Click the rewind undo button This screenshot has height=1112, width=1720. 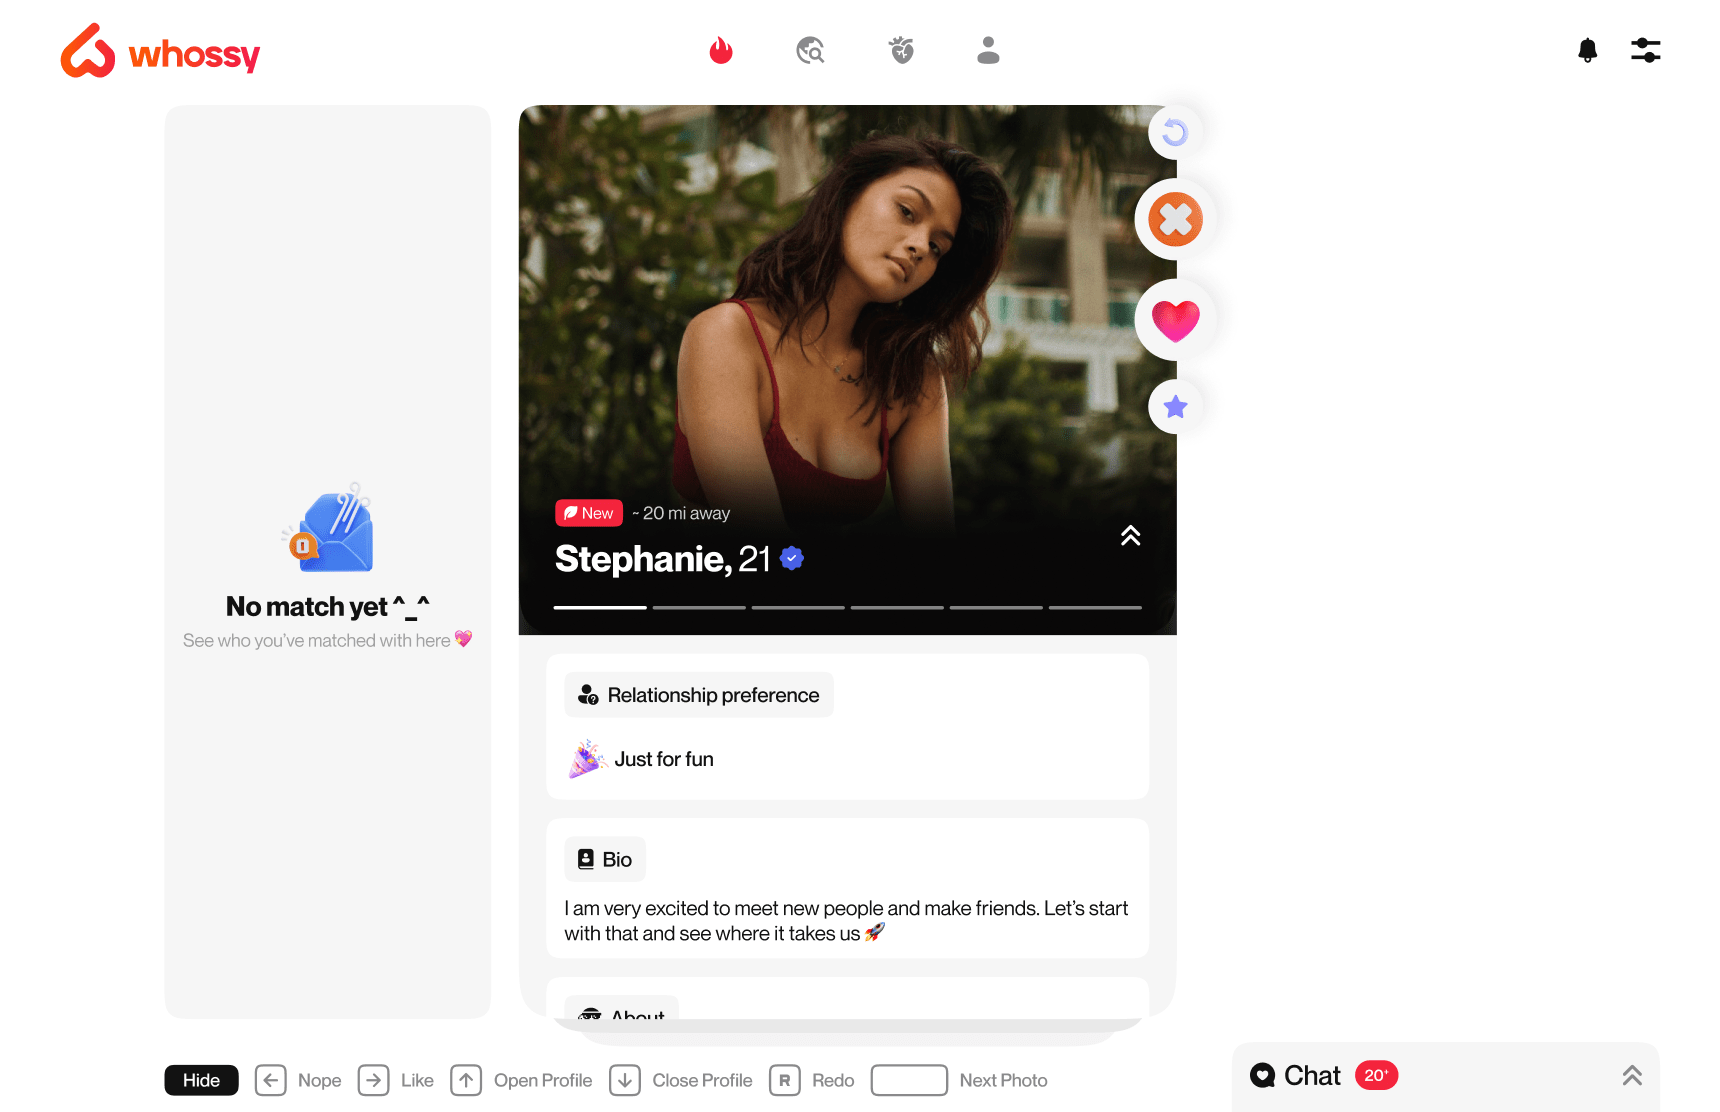pyautogui.click(x=1175, y=132)
